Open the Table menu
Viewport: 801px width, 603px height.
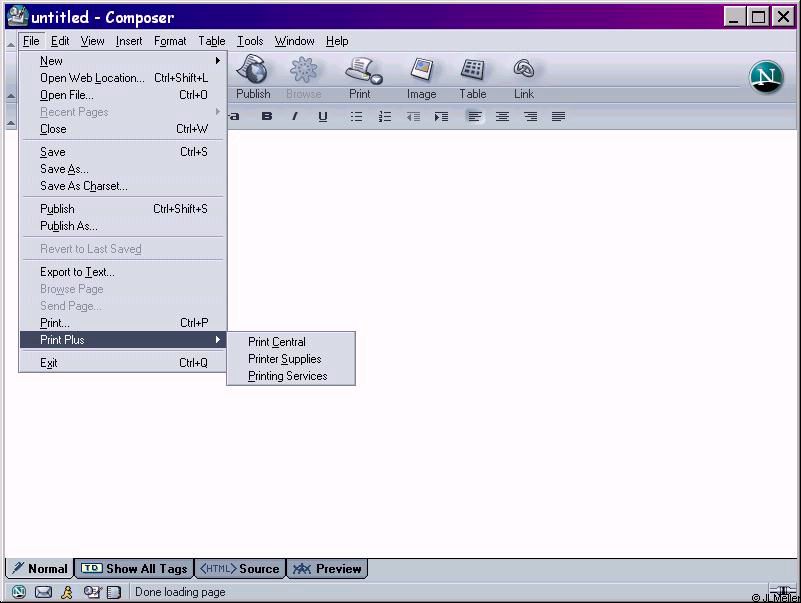pos(211,41)
